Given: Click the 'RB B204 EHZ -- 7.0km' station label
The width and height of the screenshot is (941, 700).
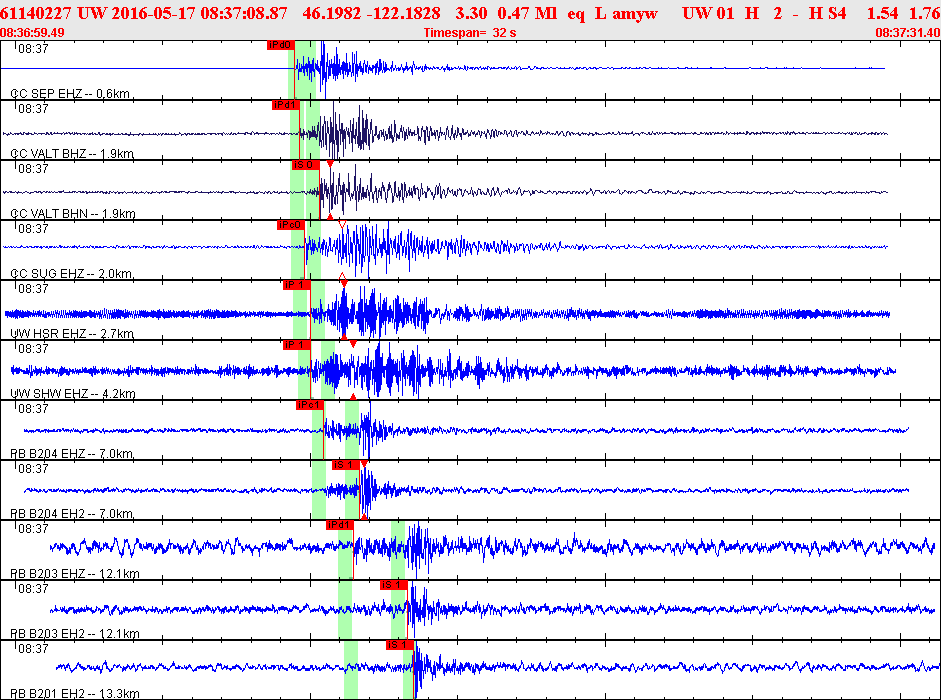Looking at the screenshot, I should tap(72, 454).
